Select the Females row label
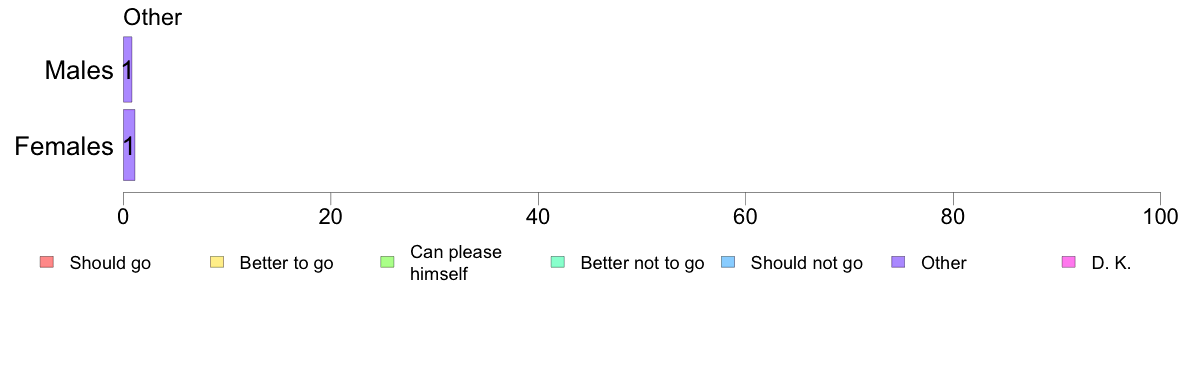1188x368 pixels. [x=64, y=146]
